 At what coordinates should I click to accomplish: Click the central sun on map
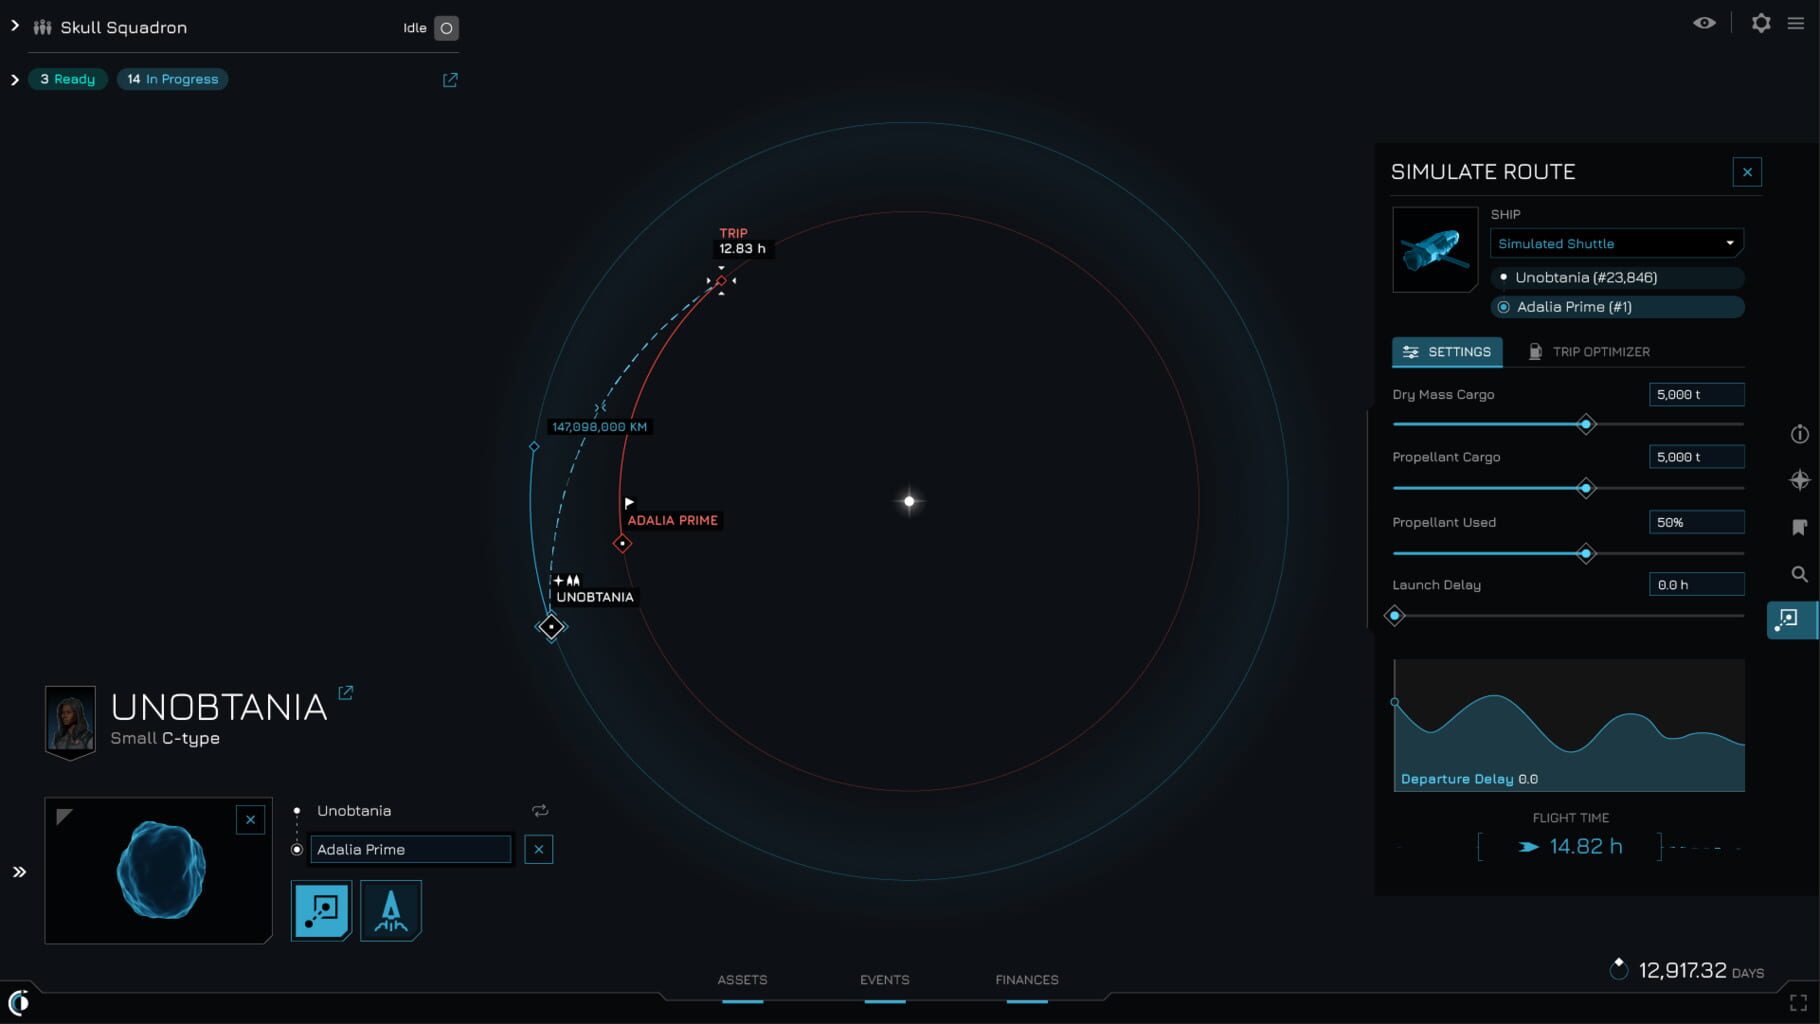click(909, 501)
